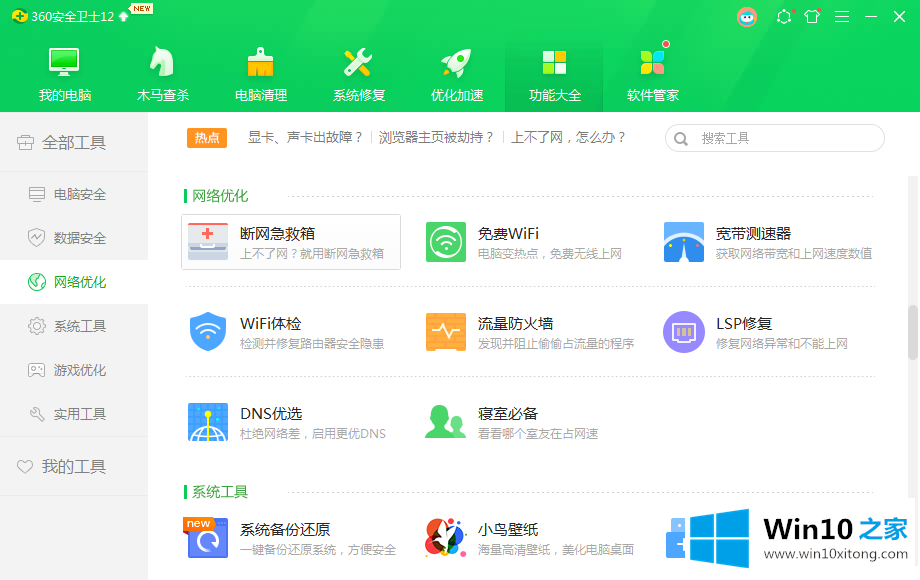Open 软件管家 colorful icon
920x580 pixels.
(652, 62)
